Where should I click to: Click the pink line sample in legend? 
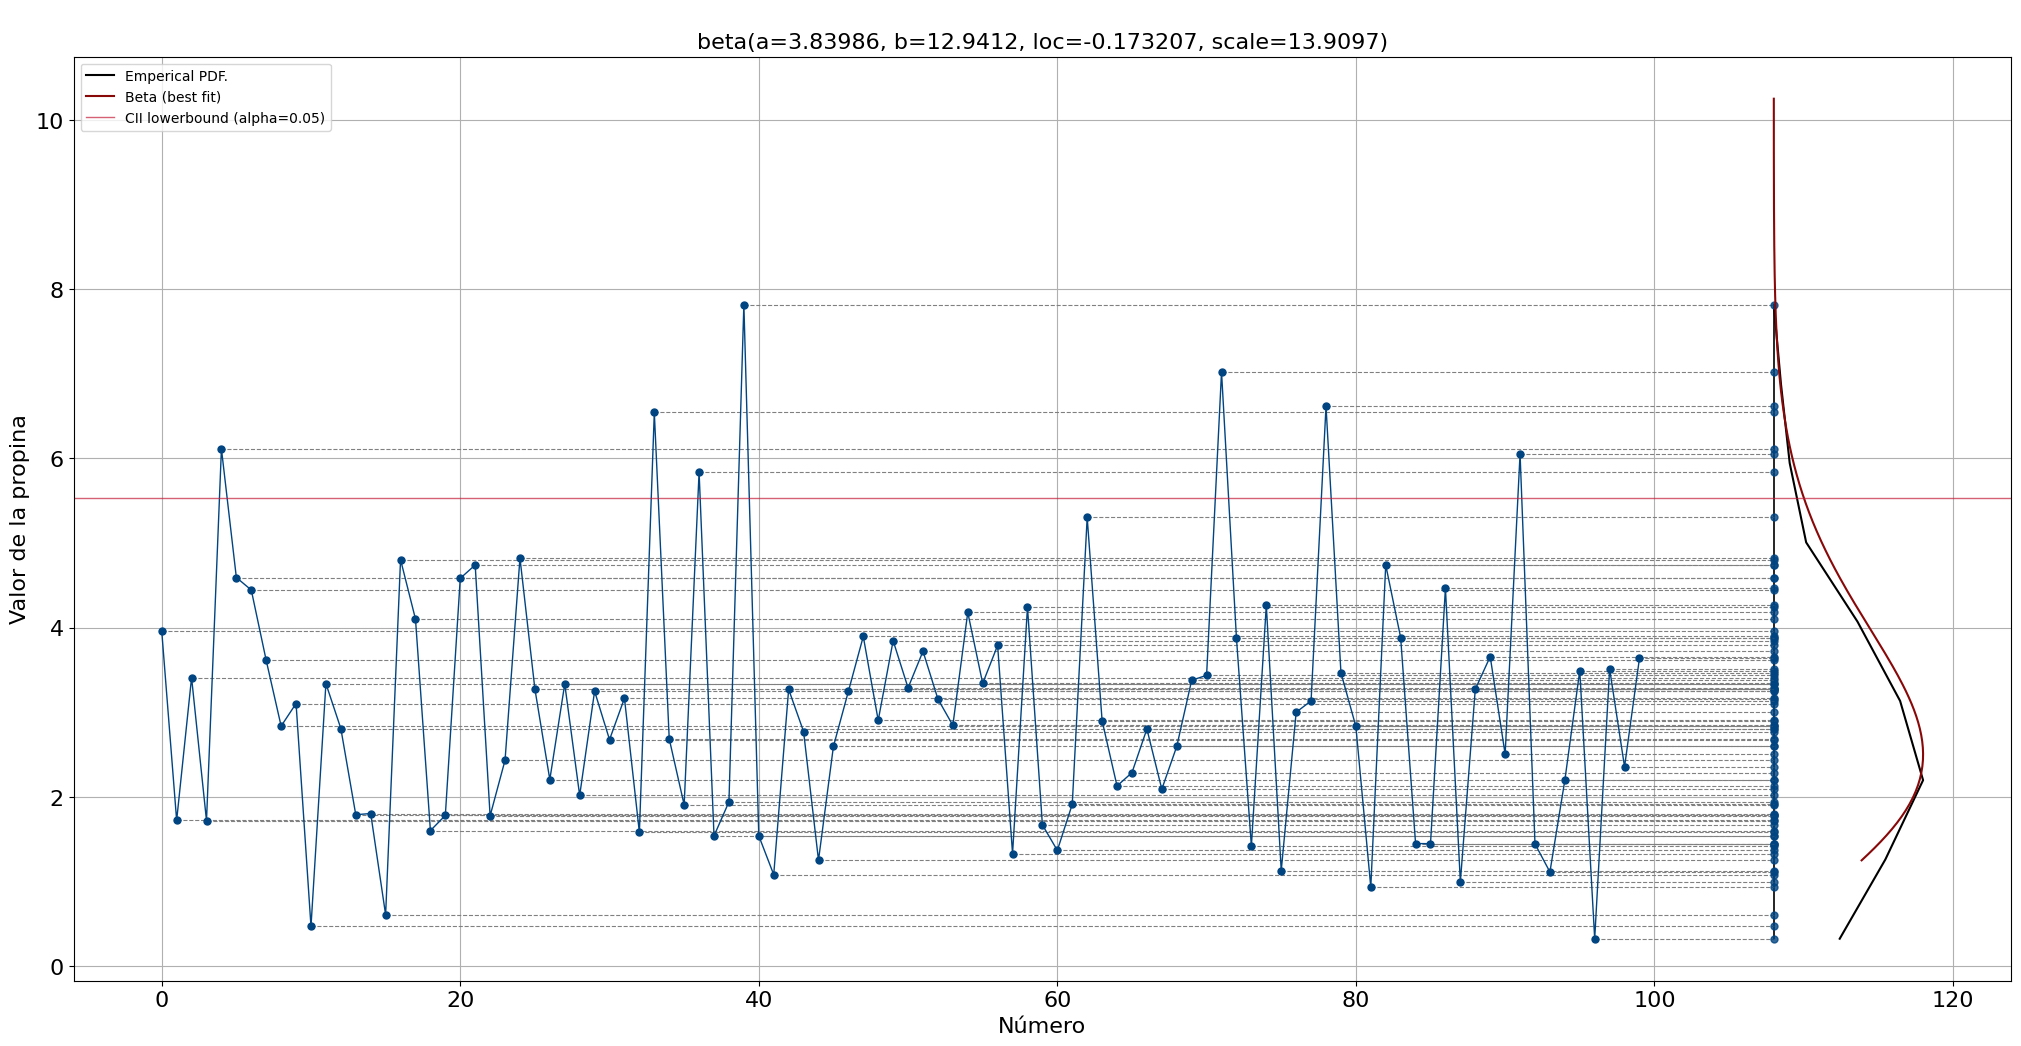(100, 118)
